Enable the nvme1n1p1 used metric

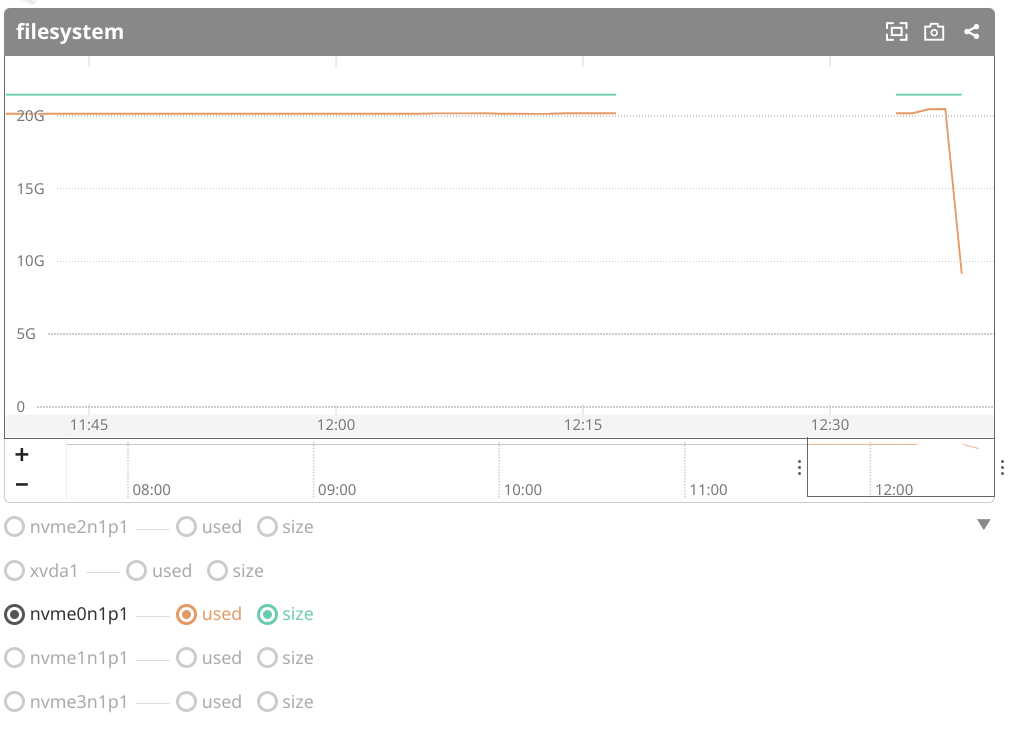coord(186,658)
